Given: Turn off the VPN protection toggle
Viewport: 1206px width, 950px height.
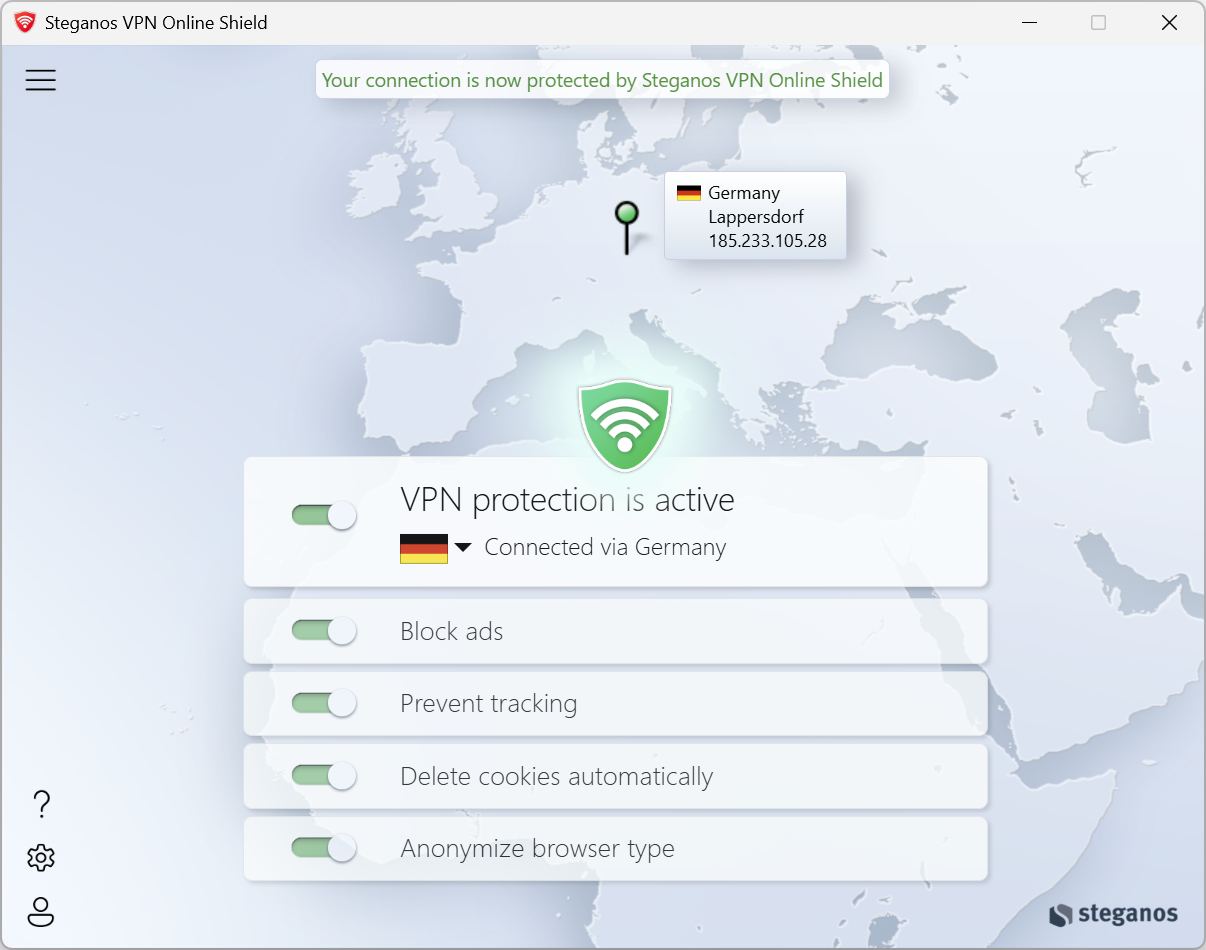Looking at the screenshot, I should click(324, 515).
